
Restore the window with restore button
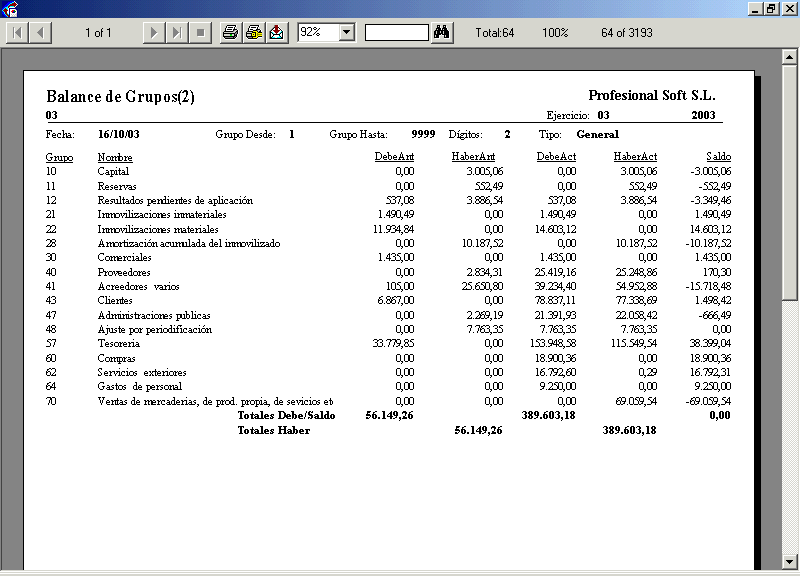click(x=771, y=8)
